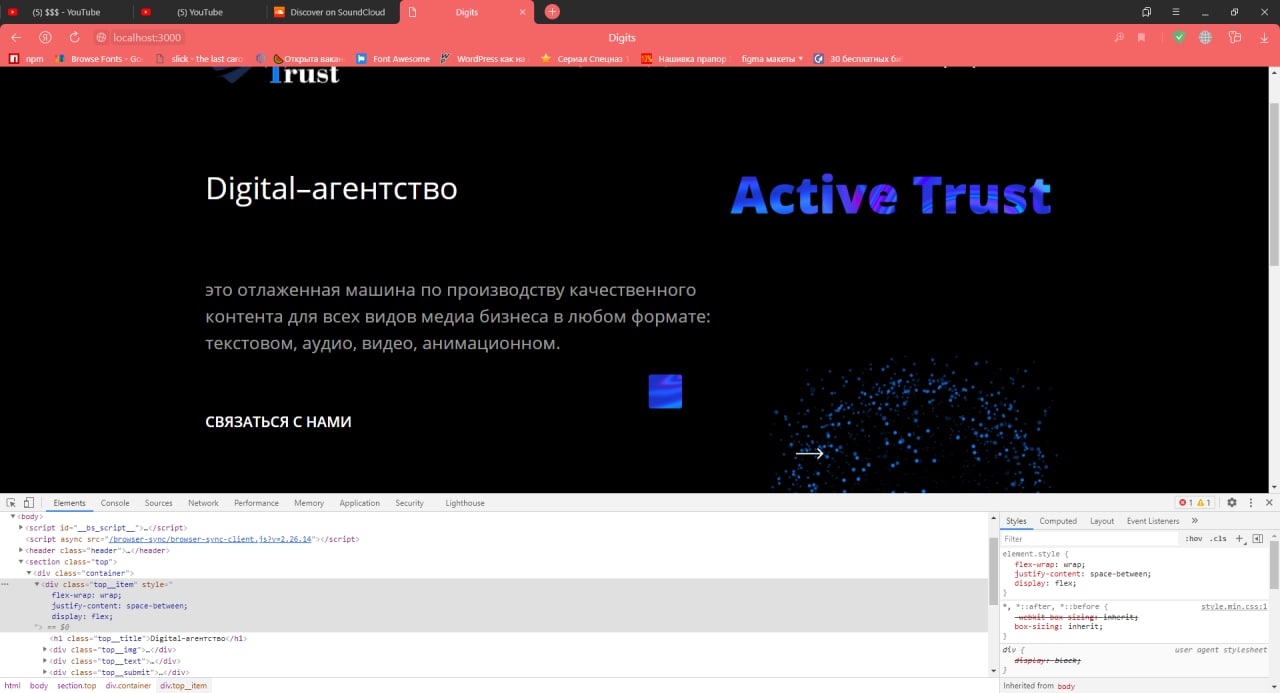1280x693 pixels.
Task: Open browser-sync-client.js source link
Action: coord(212,539)
